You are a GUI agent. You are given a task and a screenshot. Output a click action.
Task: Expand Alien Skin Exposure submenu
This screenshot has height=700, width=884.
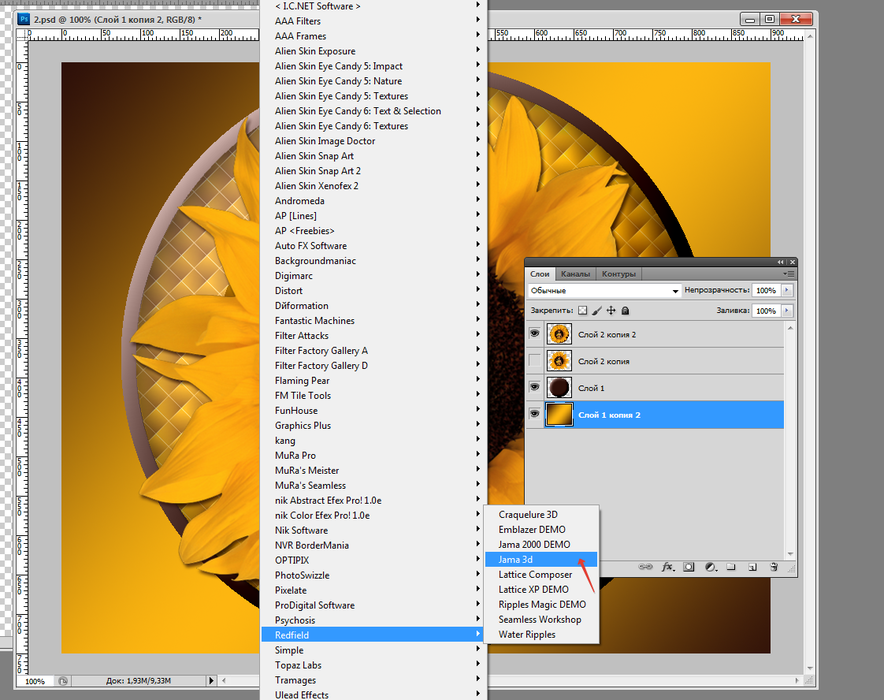click(372, 51)
